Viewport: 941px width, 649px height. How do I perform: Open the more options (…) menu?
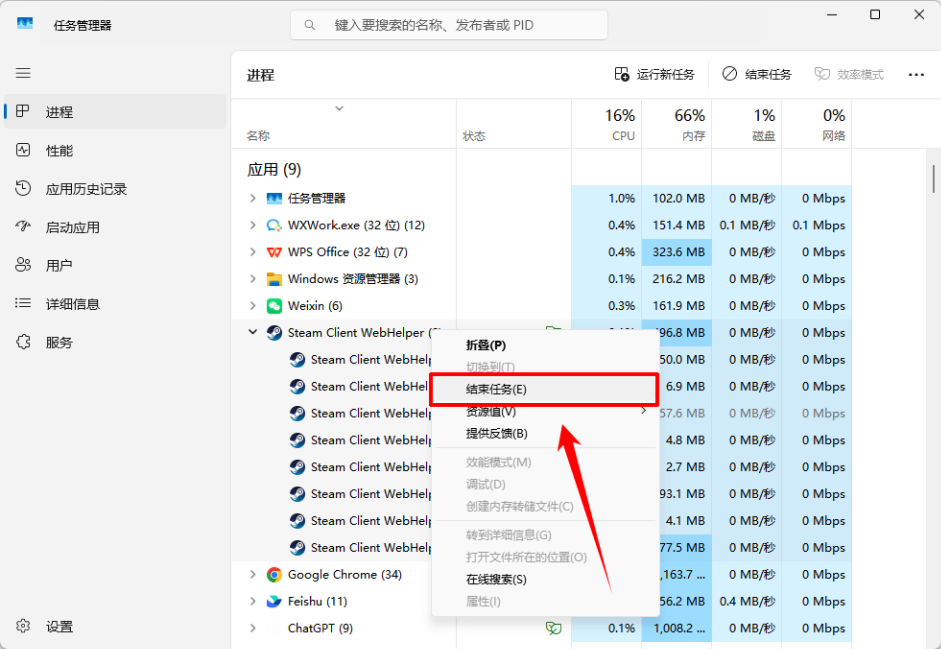916,74
